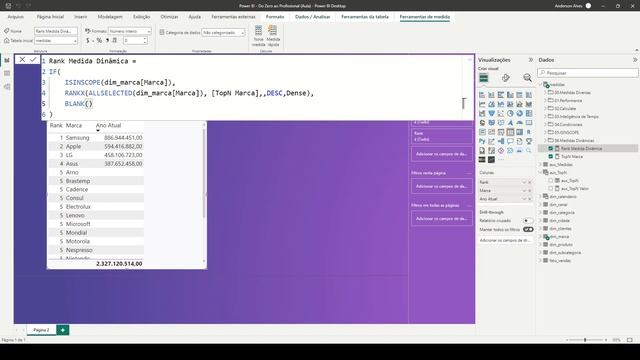Select the Build visual fields icon
The image size is (640, 360).
pos(484,78)
